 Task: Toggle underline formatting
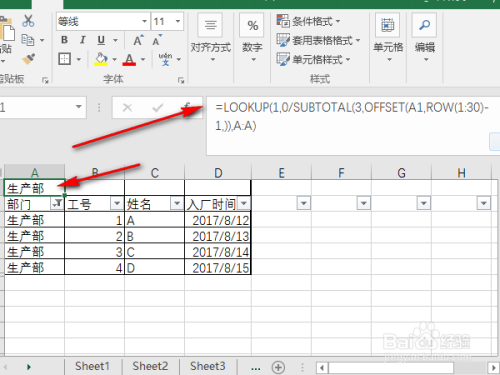[x=101, y=40]
